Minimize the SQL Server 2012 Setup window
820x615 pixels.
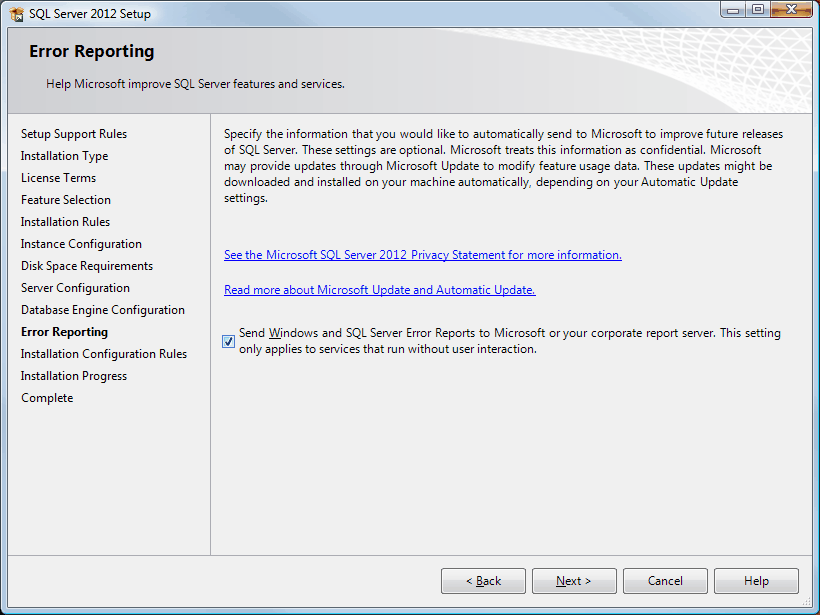pos(733,10)
